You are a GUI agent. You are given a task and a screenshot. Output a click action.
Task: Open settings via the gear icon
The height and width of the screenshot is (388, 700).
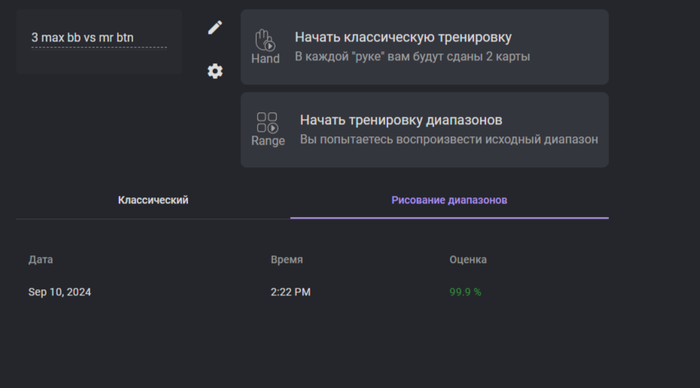click(x=215, y=71)
